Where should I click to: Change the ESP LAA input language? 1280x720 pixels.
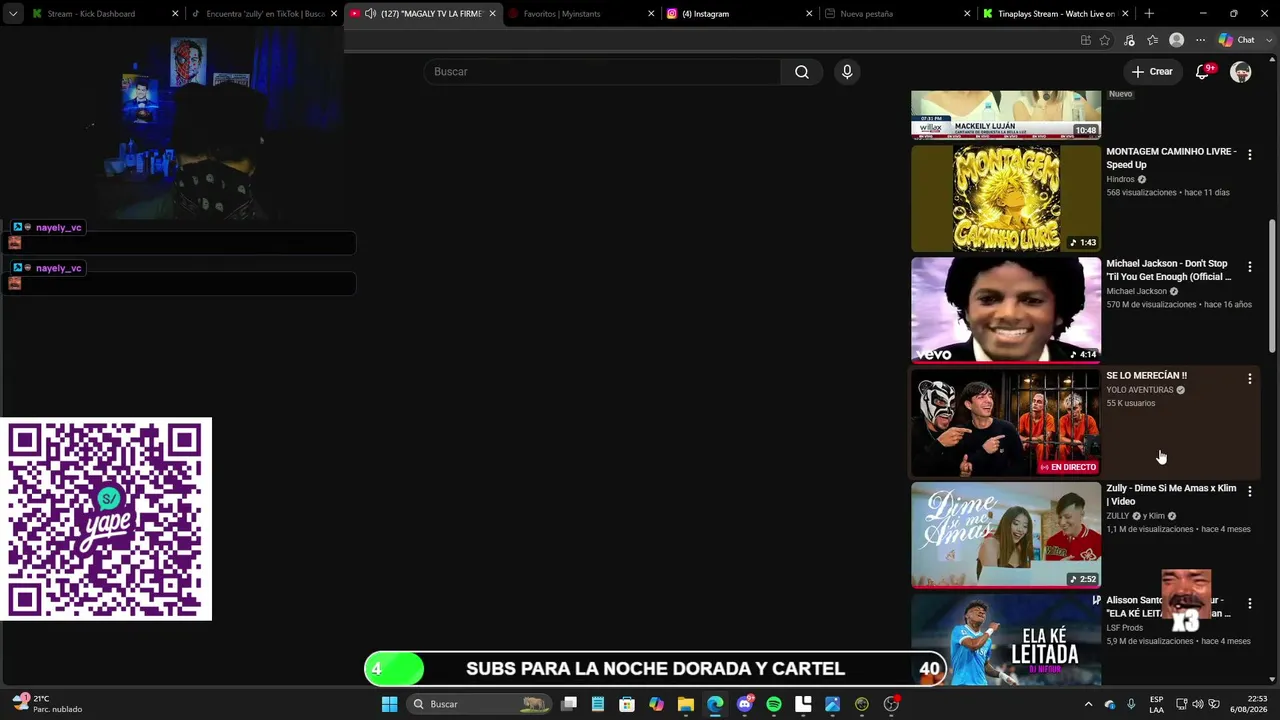(x=1157, y=704)
